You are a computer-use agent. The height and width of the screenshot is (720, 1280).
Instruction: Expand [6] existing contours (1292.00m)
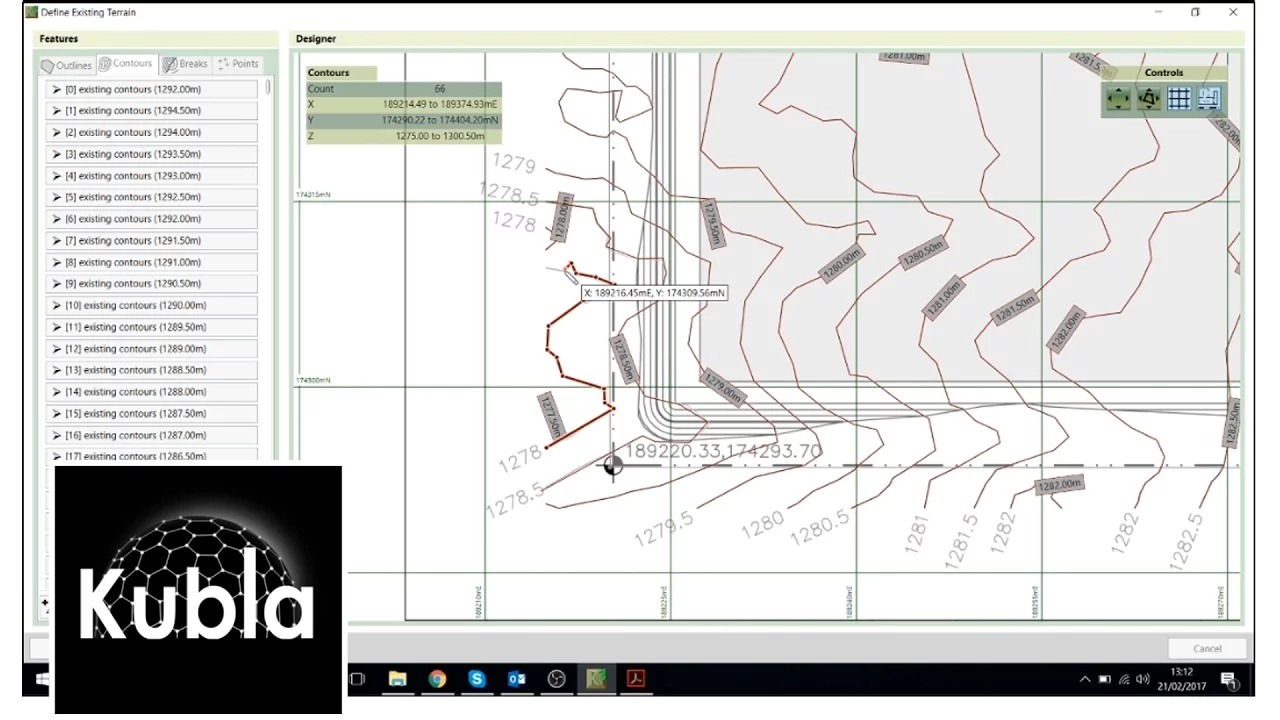tap(56, 219)
